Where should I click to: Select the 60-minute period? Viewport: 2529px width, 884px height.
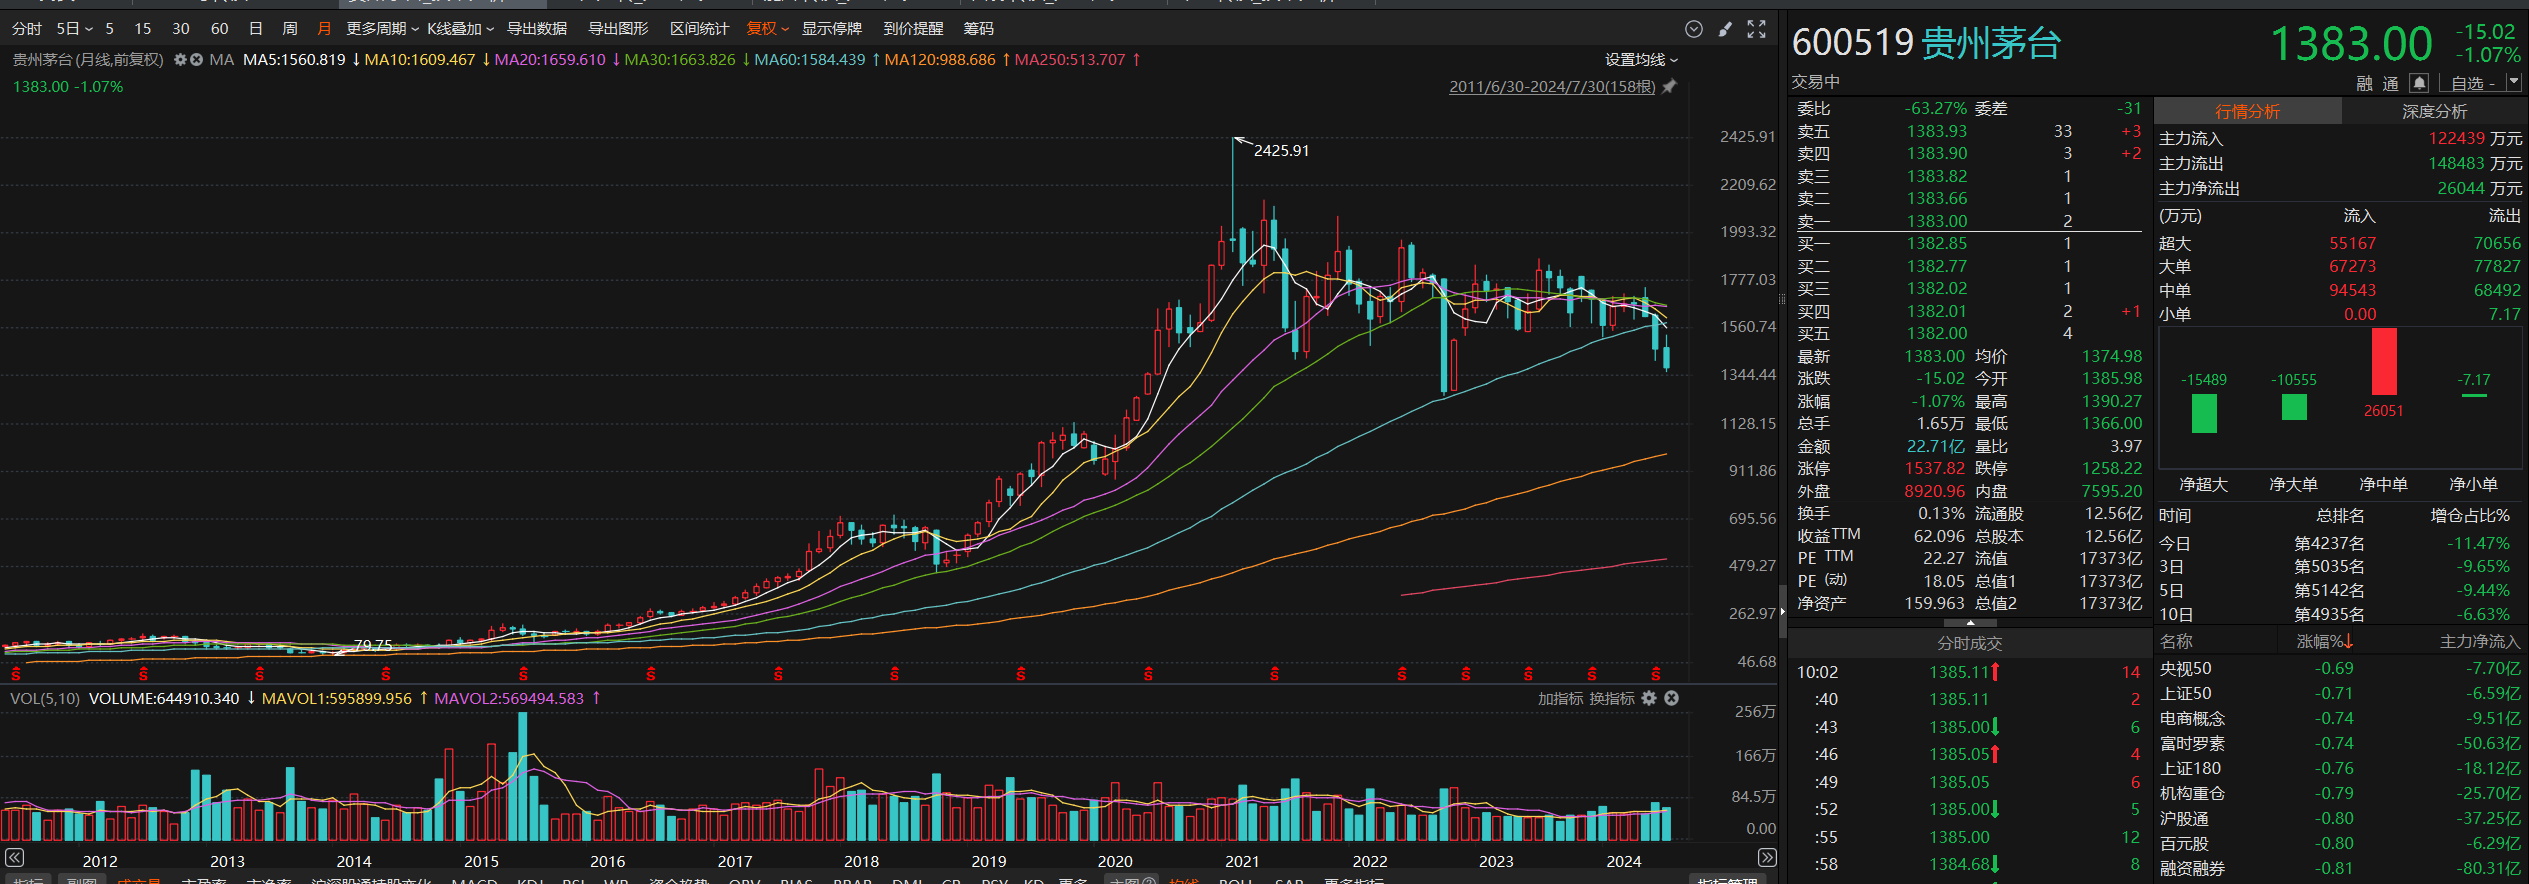click(220, 29)
